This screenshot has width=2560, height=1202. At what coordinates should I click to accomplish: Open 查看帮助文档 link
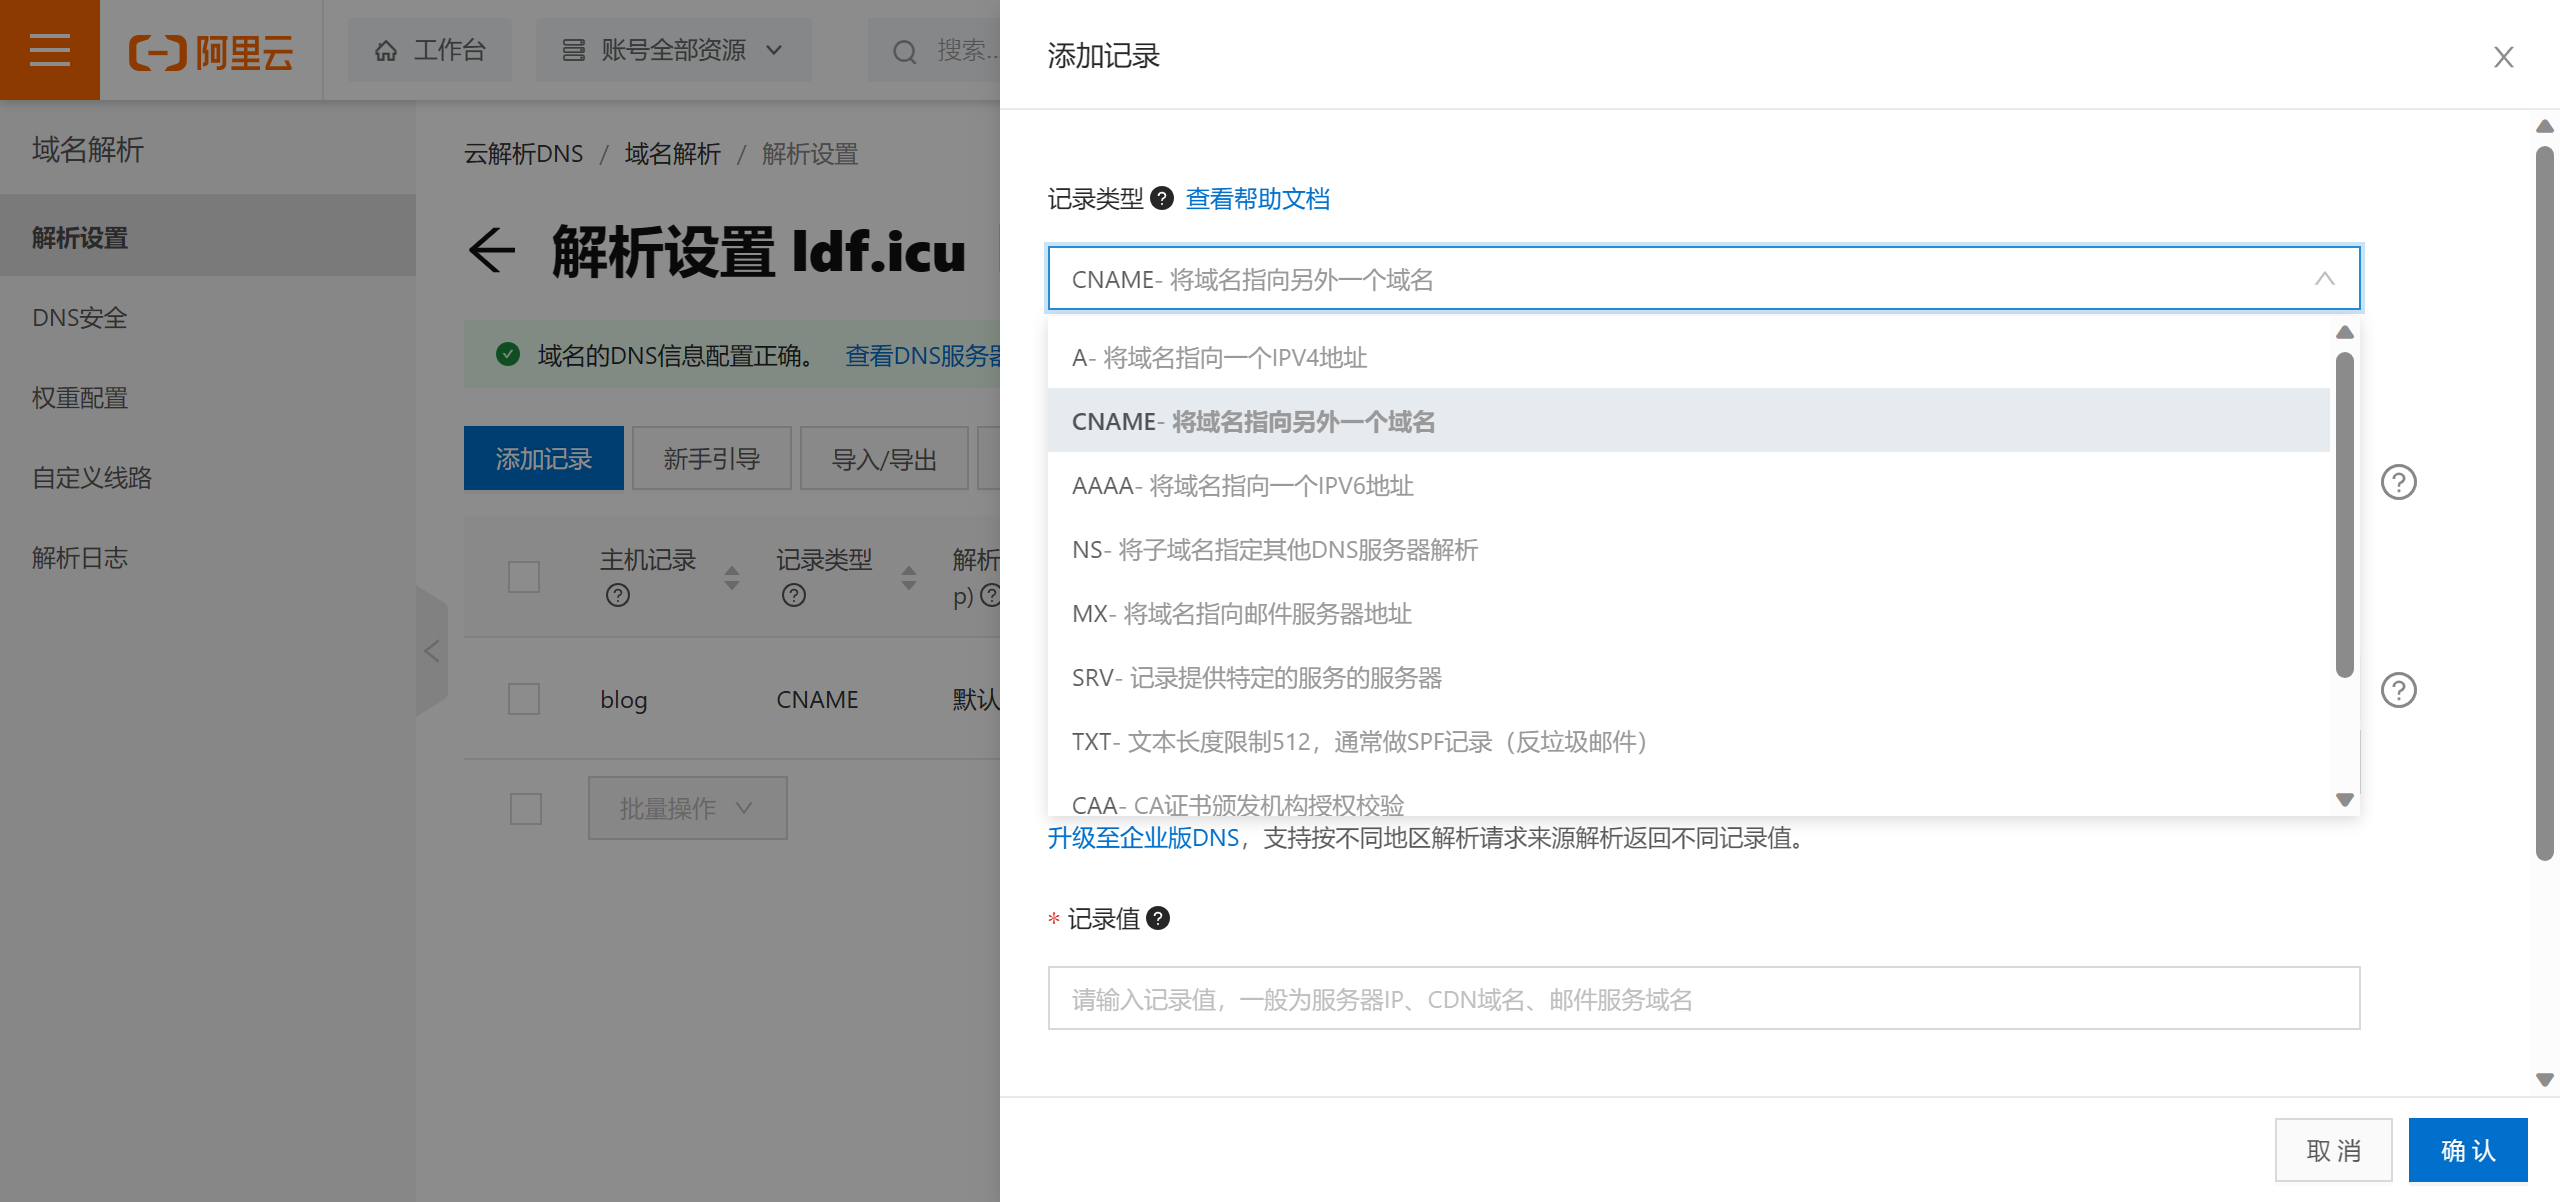pyautogui.click(x=1258, y=198)
